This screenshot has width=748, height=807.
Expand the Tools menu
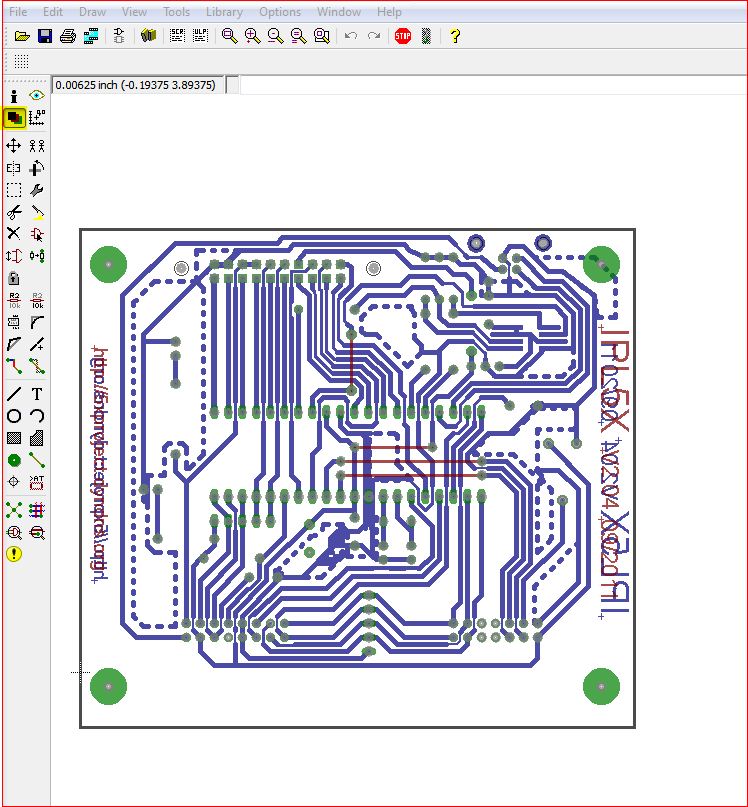click(x=176, y=11)
